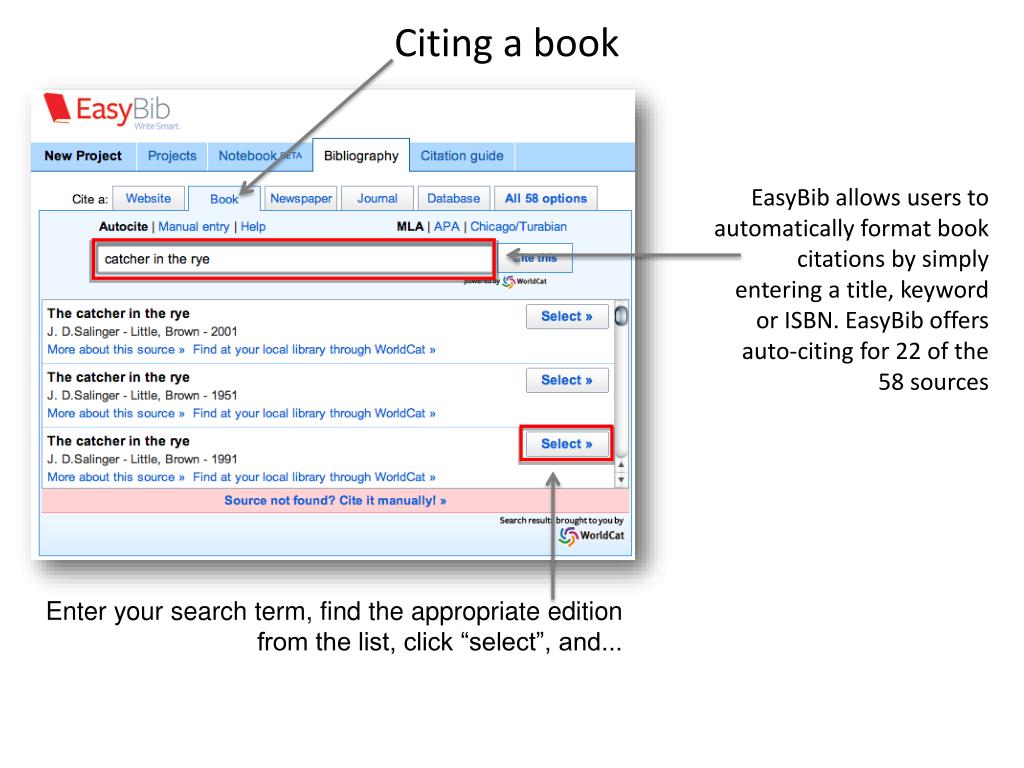Find 2001 edition at local library via WorldCat
1024x768 pixels.
pyautogui.click(x=314, y=350)
